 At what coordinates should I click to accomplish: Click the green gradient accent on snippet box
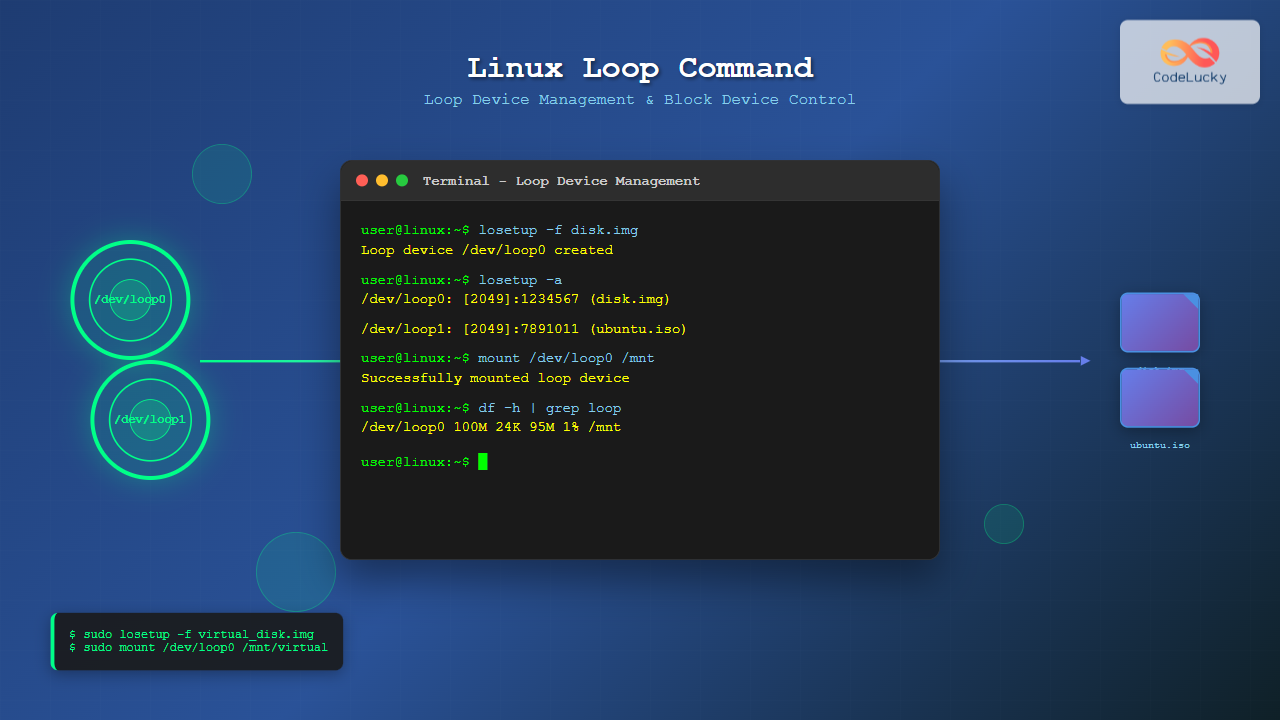pyautogui.click(x=54, y=640)
